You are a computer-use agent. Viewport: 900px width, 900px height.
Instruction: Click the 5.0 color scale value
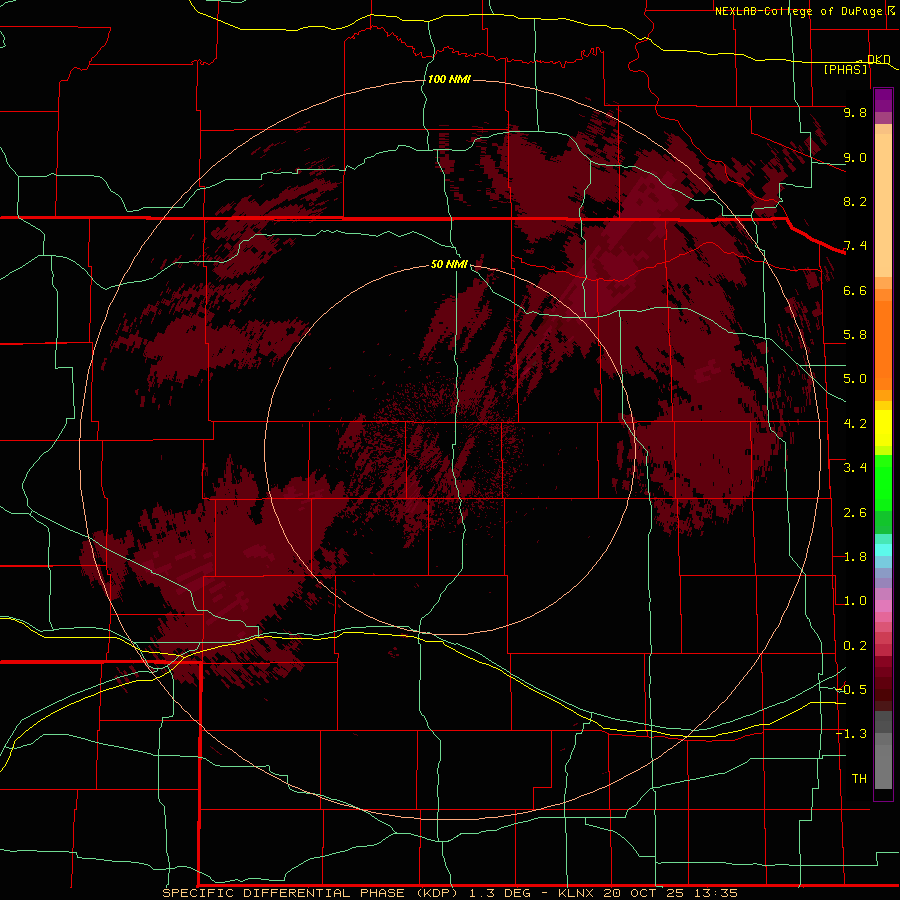pyautogui.click(x=855, y=379)
